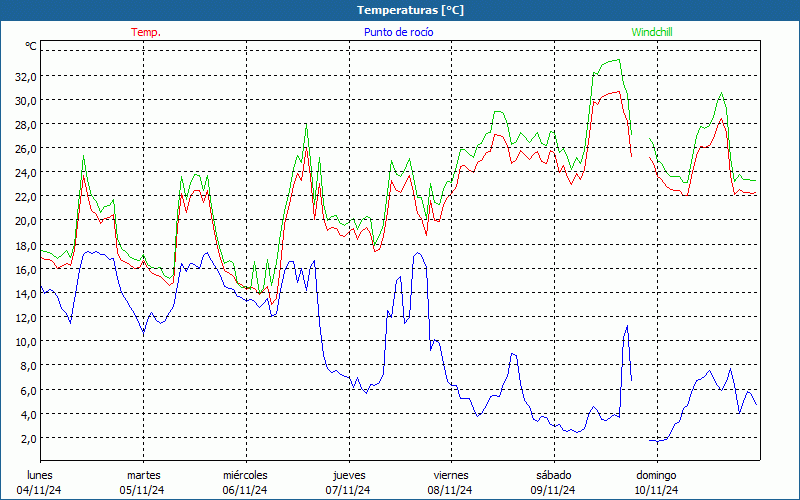Viewport: 800px width, 500px height.
Task: Click the 10,0 y-axis value
Action: click(x=26, y=341)
